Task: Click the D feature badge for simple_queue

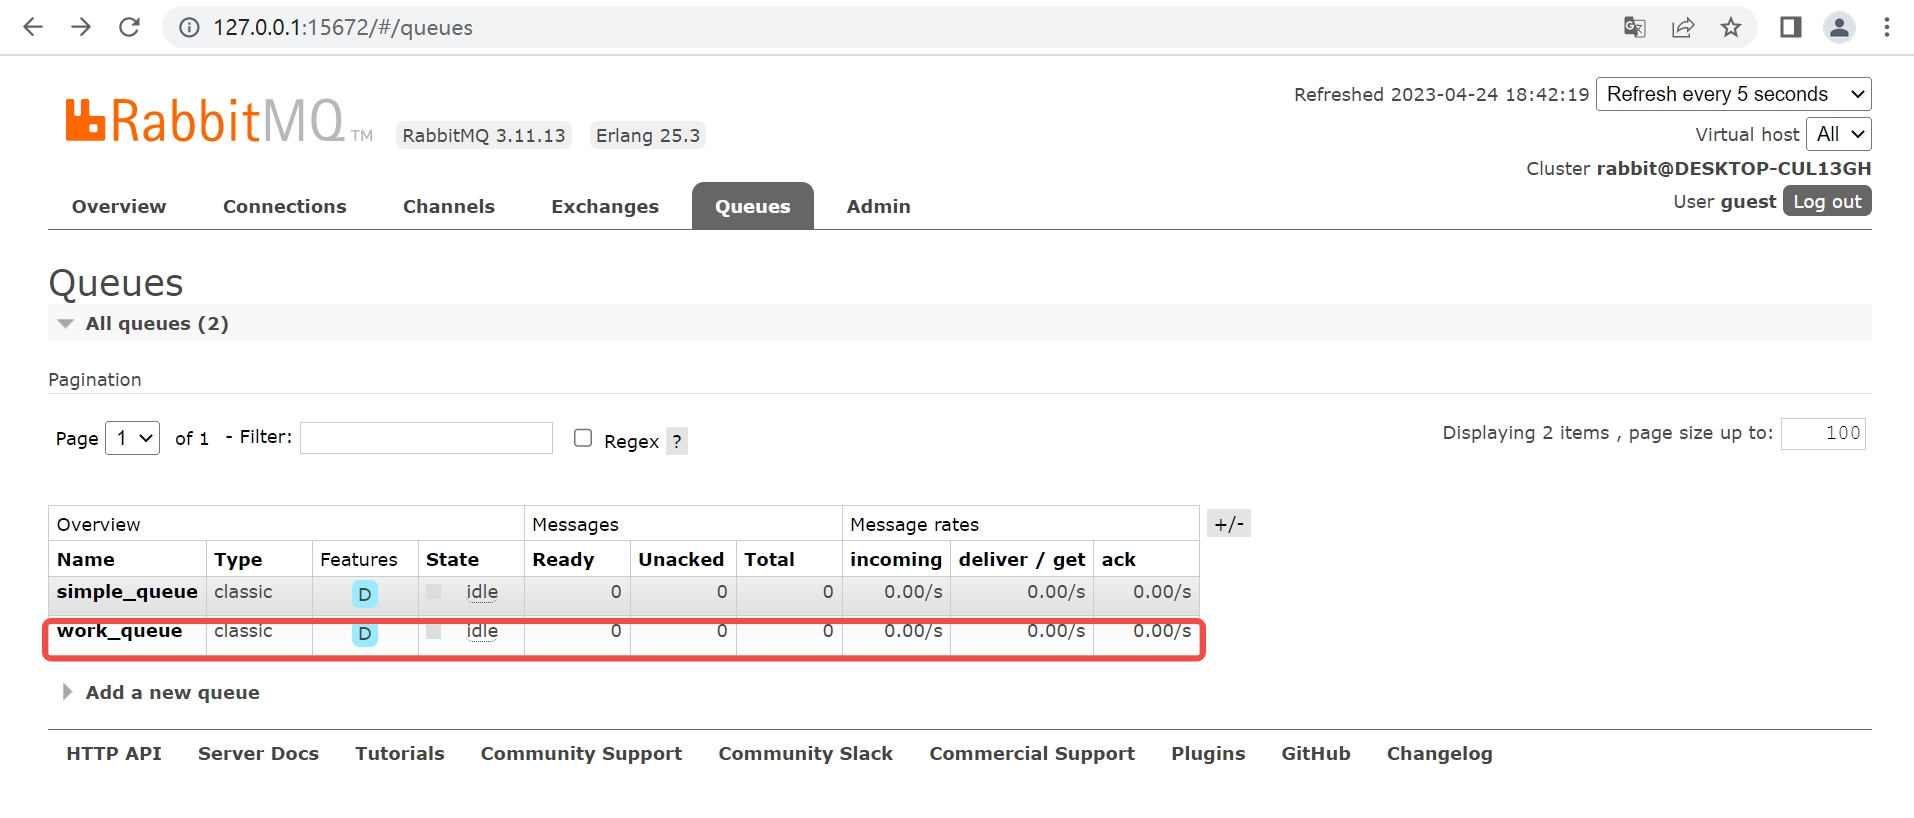Action: point(365,594)
